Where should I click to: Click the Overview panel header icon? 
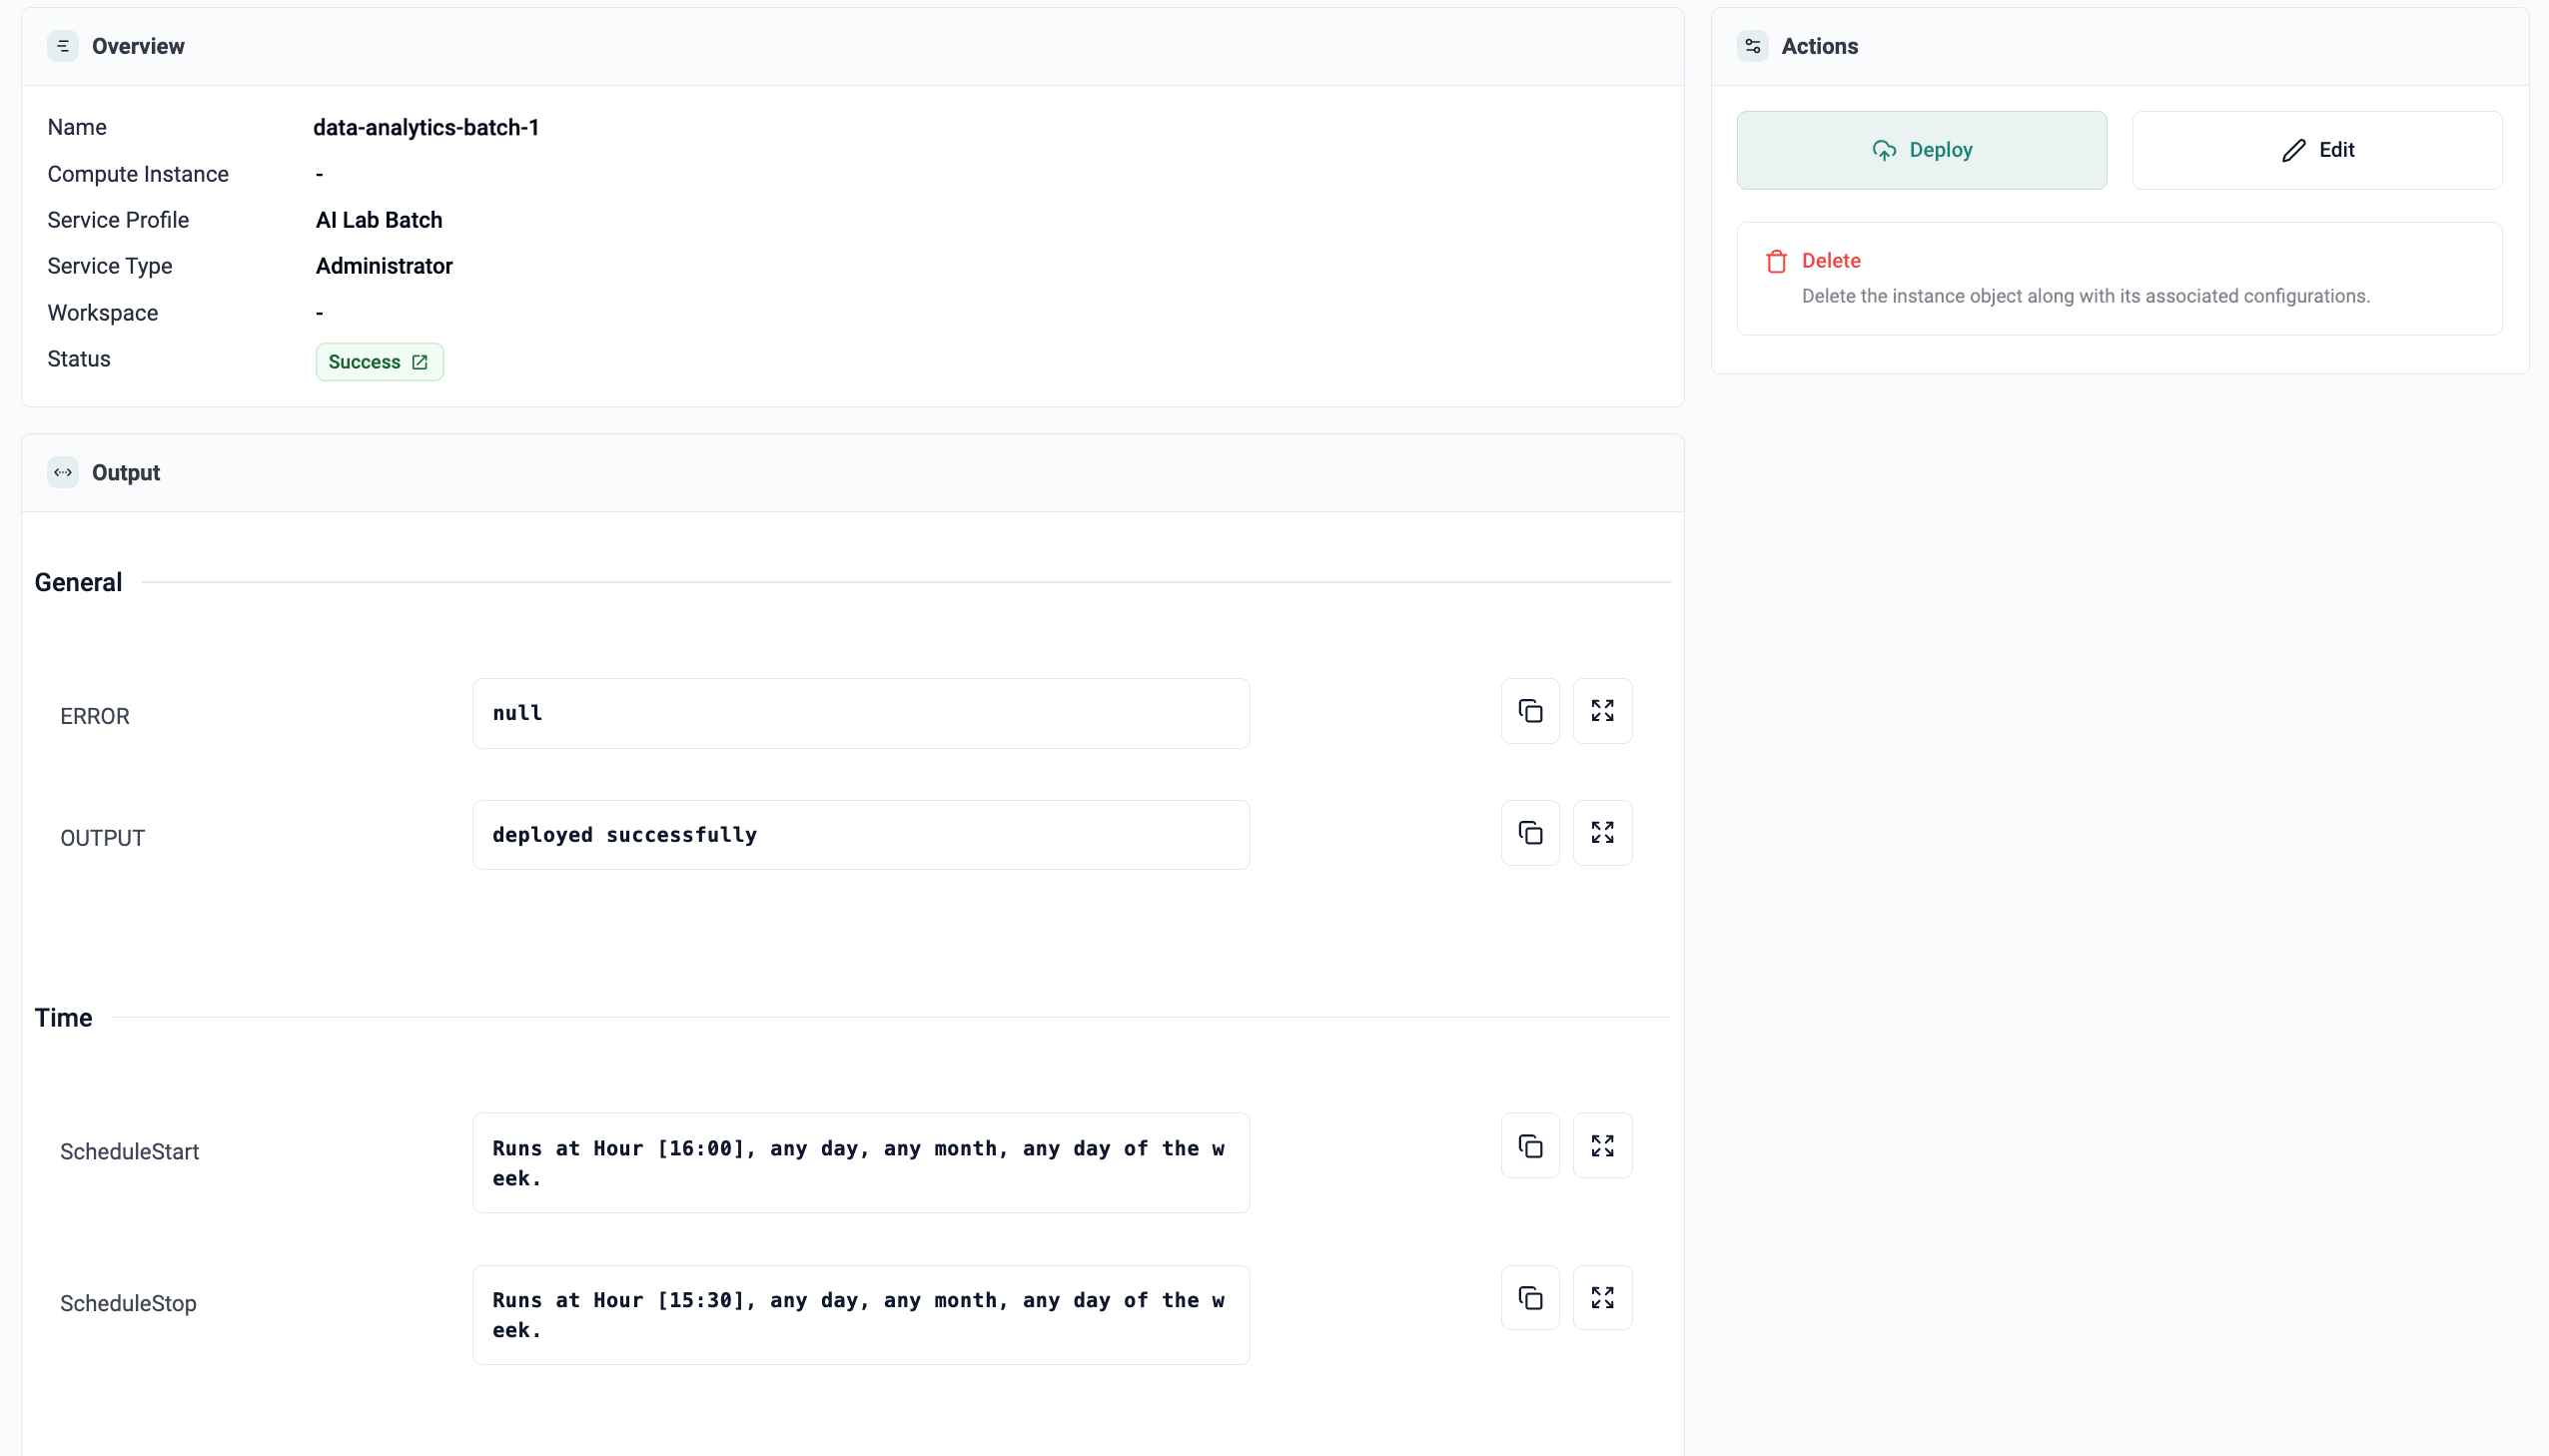pyautogui.click(x=63, y=46)
